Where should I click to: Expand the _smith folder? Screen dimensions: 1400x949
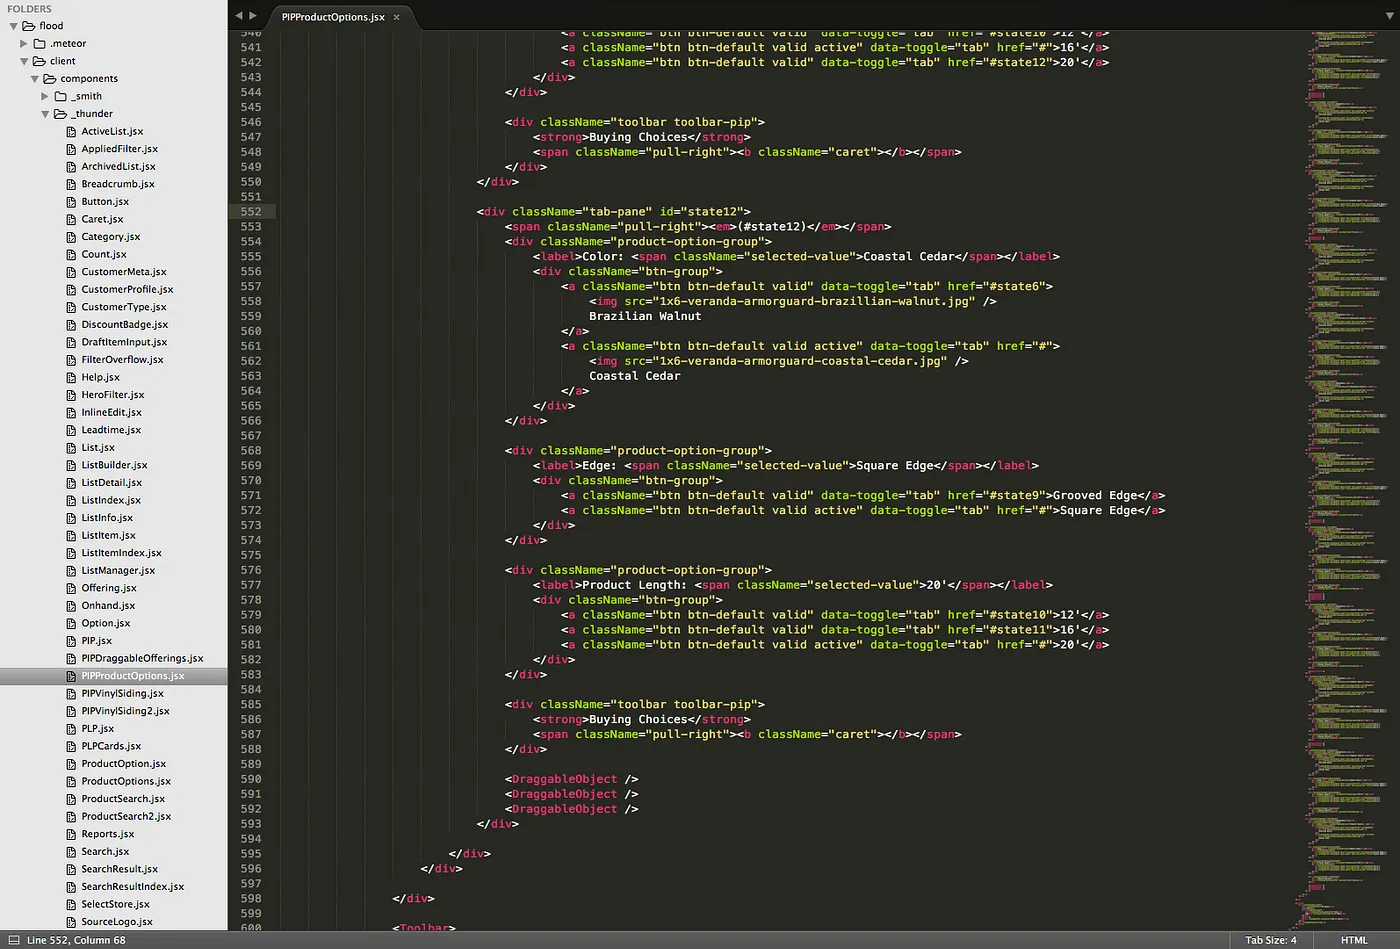click(x=44, y=96)
